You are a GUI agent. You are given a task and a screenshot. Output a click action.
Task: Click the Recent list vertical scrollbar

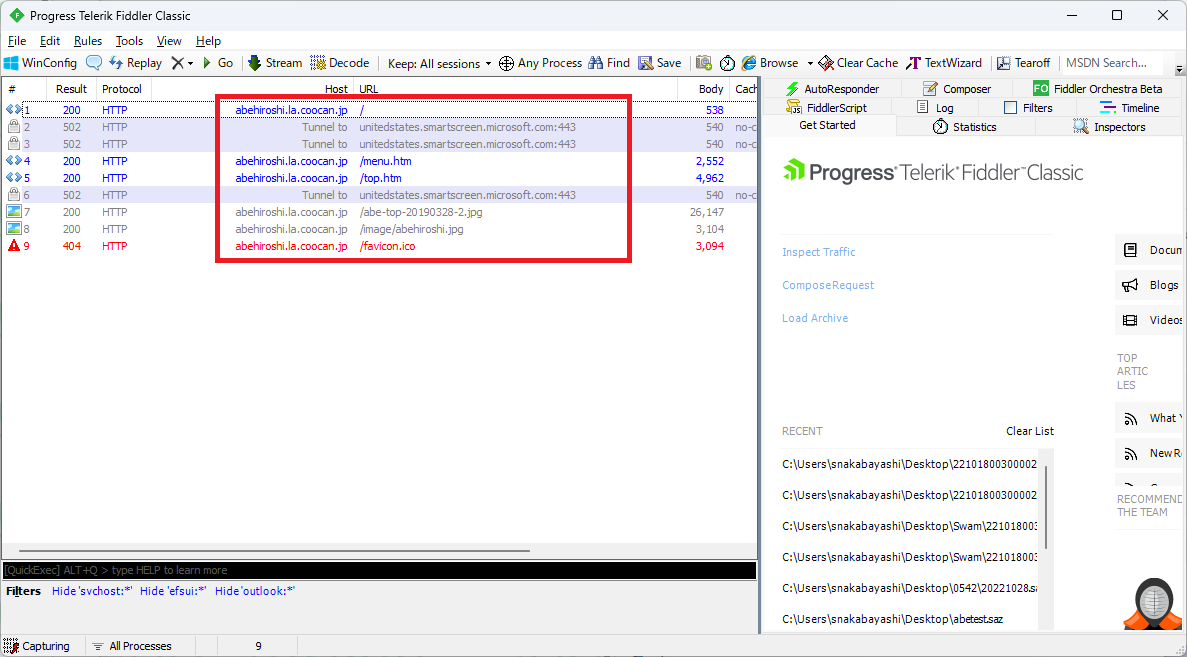1045,507
